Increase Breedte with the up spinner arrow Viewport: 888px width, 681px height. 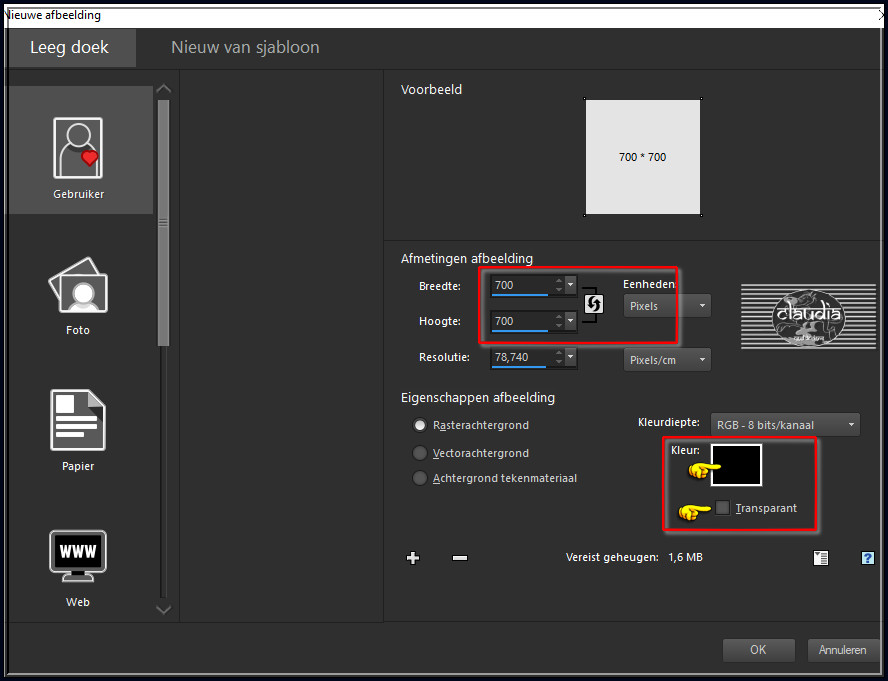coord(559,280)
